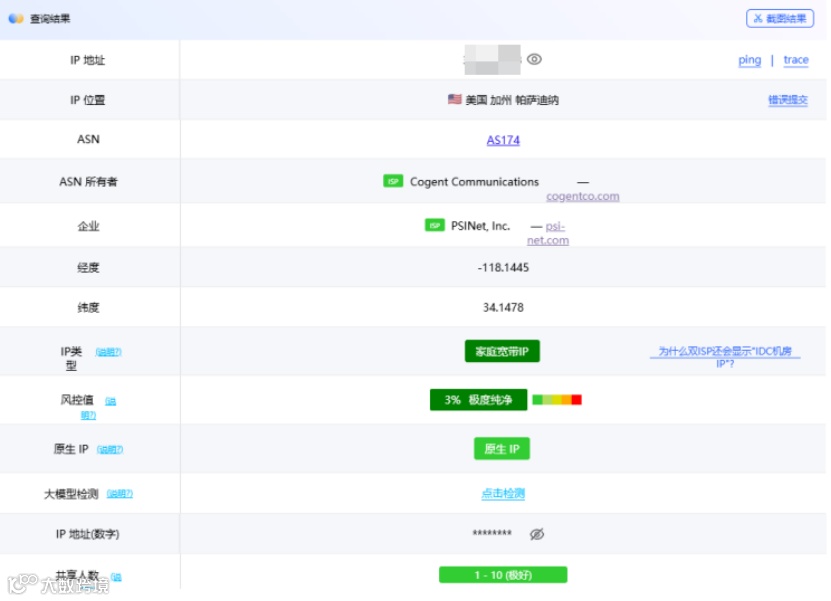Click the 查询结果 header title
This screenshot has width=831, height=601.
(50, 19)
